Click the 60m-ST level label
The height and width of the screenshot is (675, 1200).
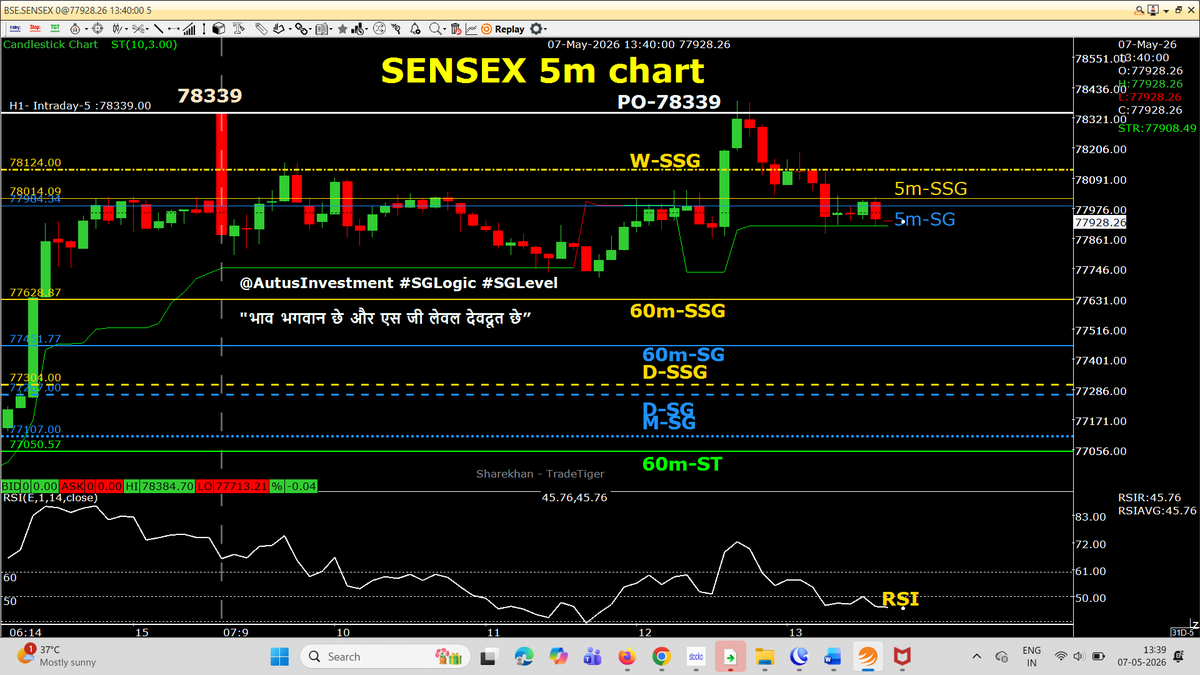[681, 464]
